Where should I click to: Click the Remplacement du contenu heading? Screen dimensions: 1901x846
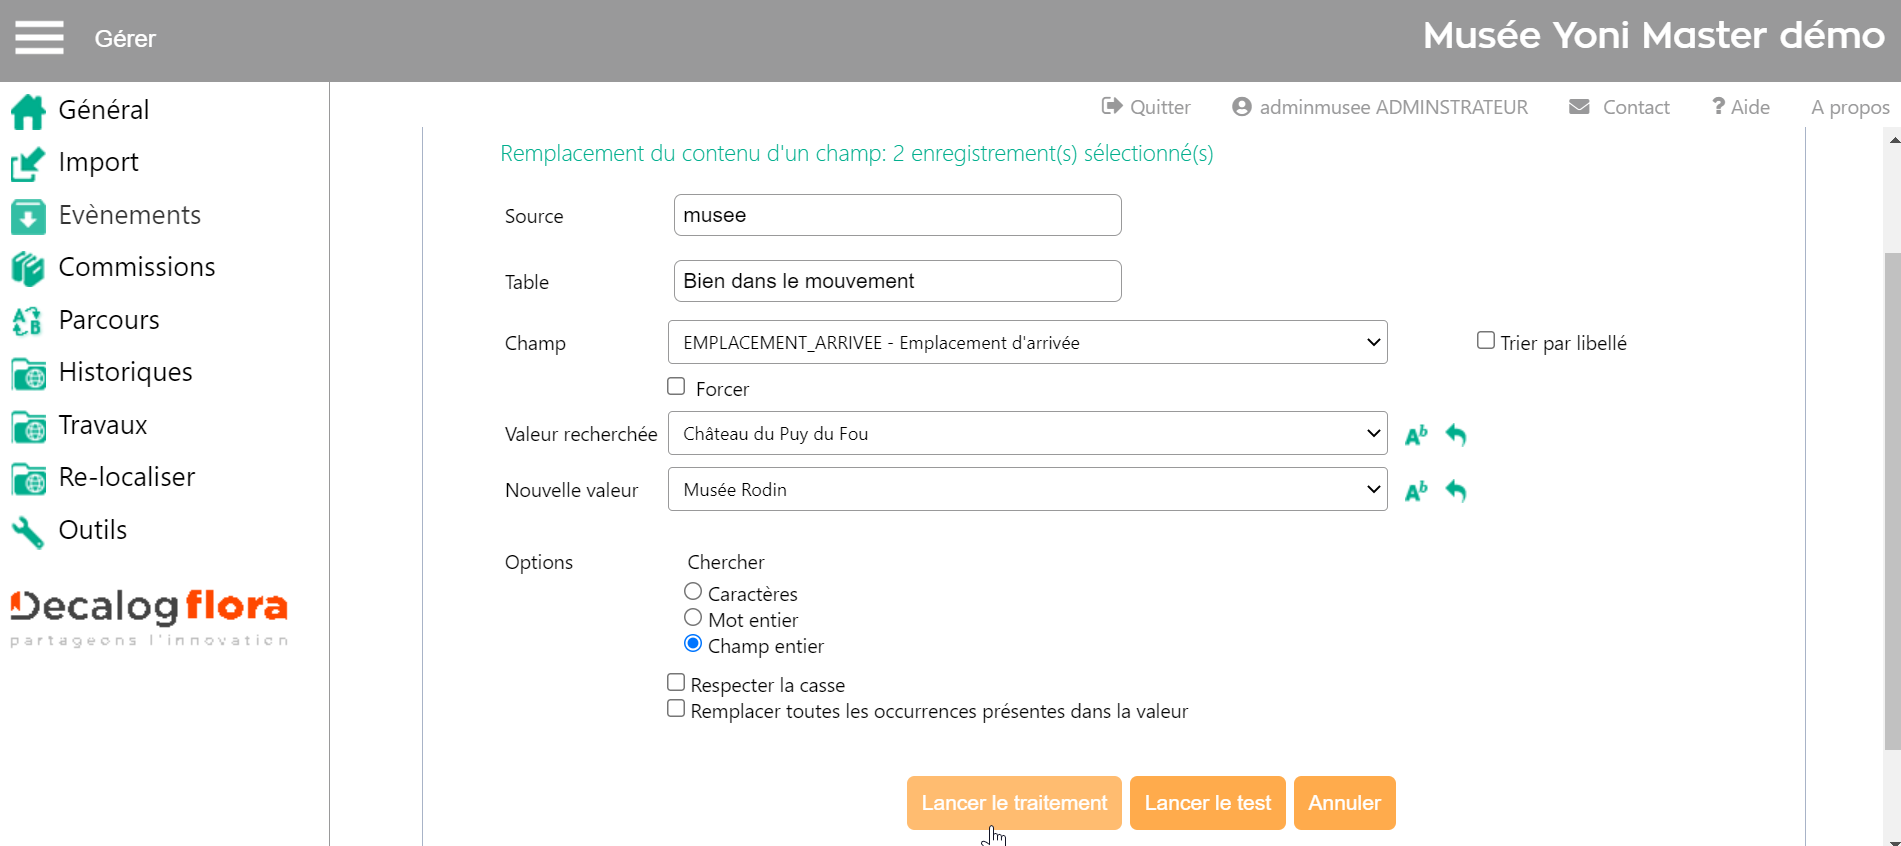point(857,153)
